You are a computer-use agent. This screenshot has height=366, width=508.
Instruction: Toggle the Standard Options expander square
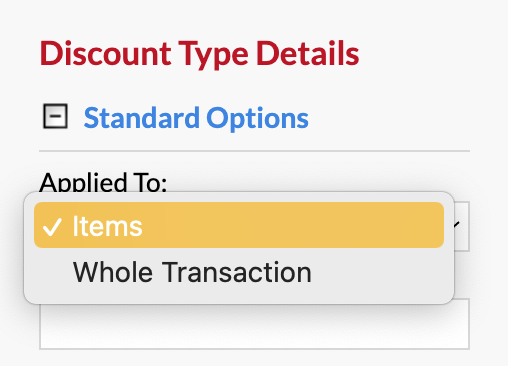pyautogui.click(x=55, y=116)
